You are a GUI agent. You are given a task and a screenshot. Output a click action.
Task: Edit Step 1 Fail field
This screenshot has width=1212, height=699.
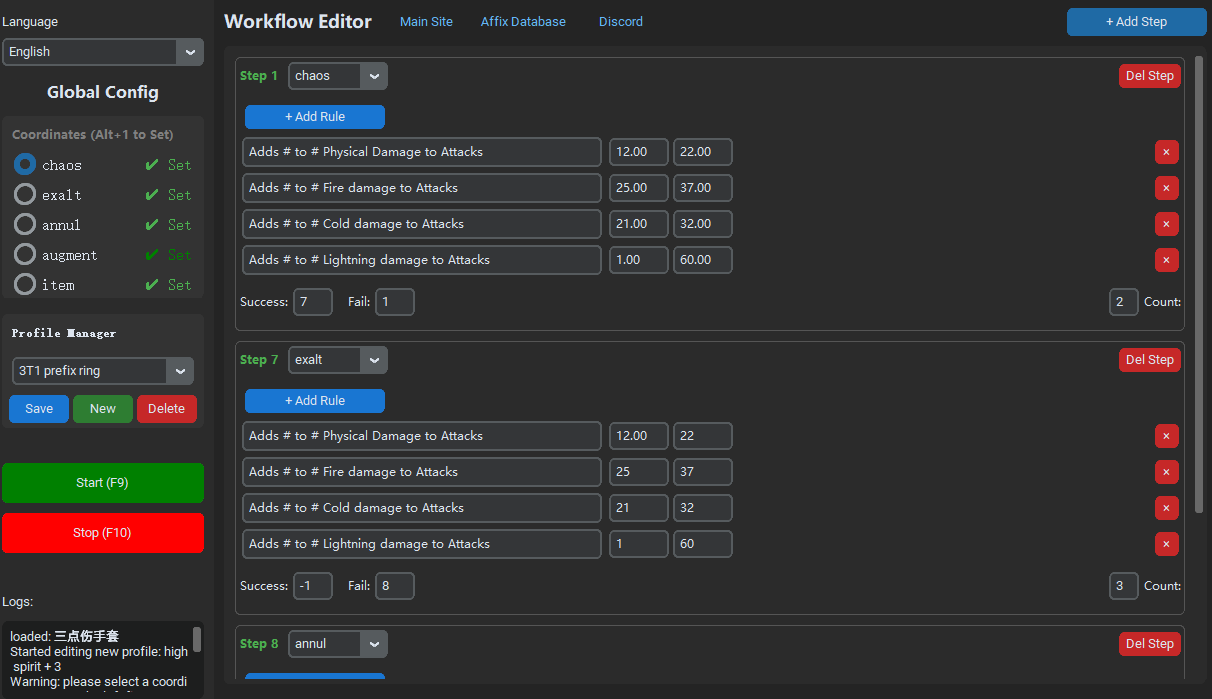(x=395, y=302)
